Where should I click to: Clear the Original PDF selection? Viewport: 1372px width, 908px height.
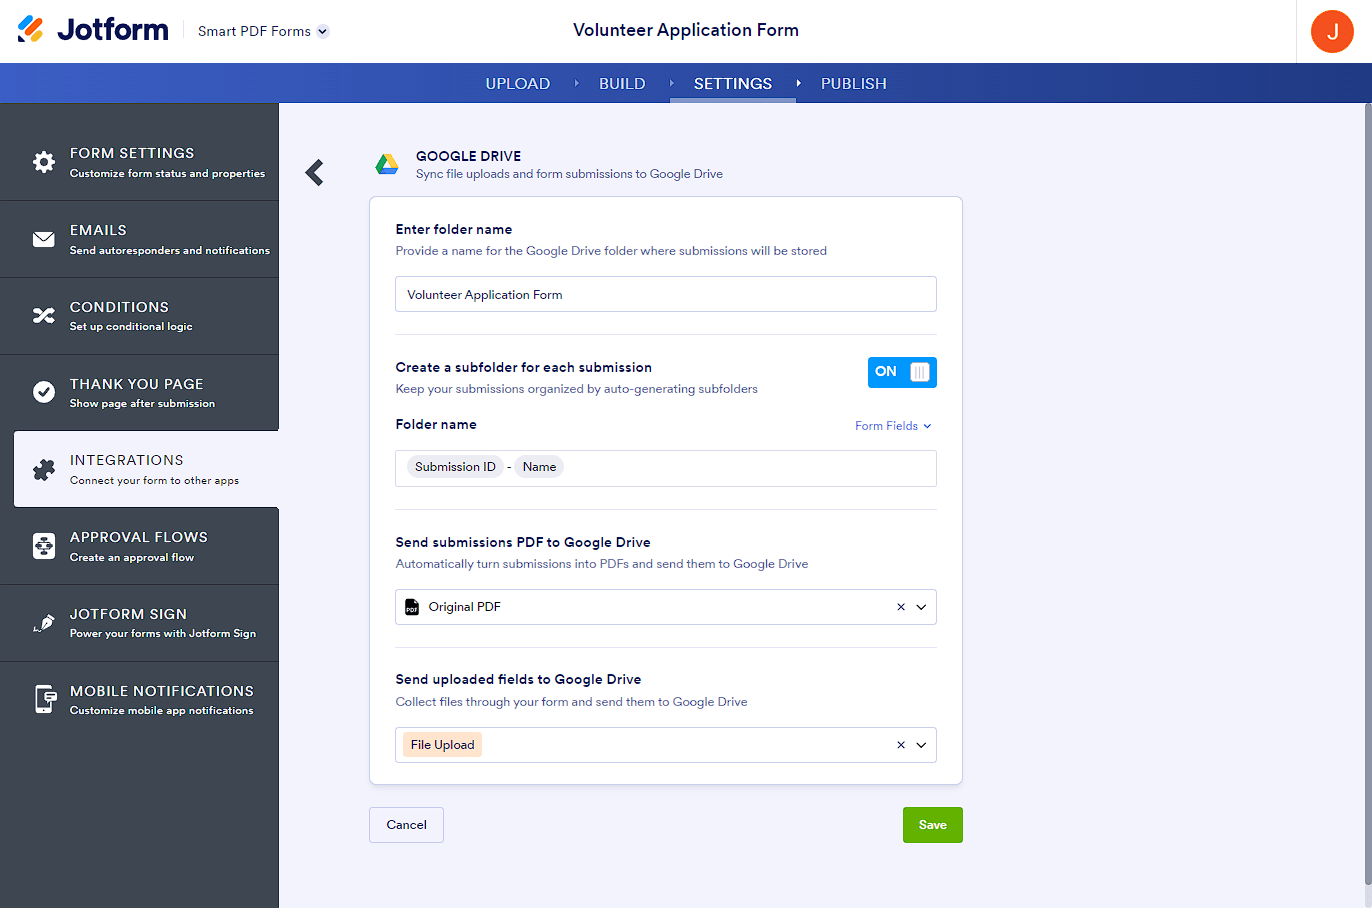(x=900, y=607)
